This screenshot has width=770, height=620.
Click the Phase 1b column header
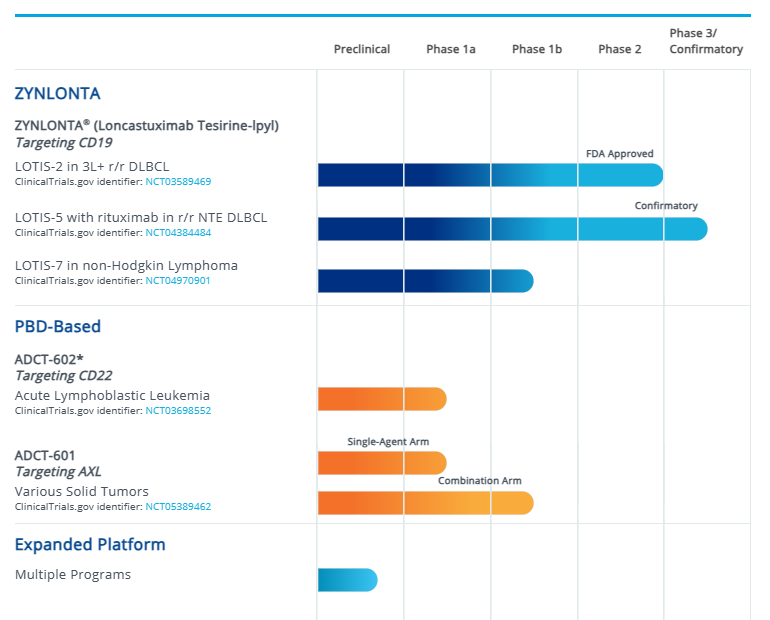coord(537,49)
